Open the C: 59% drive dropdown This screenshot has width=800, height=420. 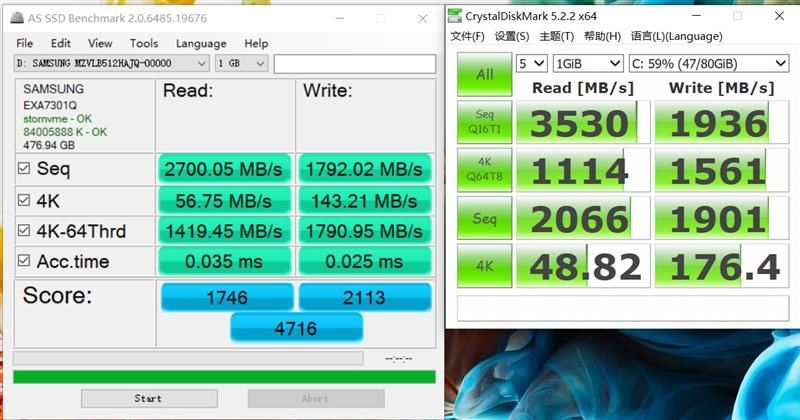click(709, 64)
